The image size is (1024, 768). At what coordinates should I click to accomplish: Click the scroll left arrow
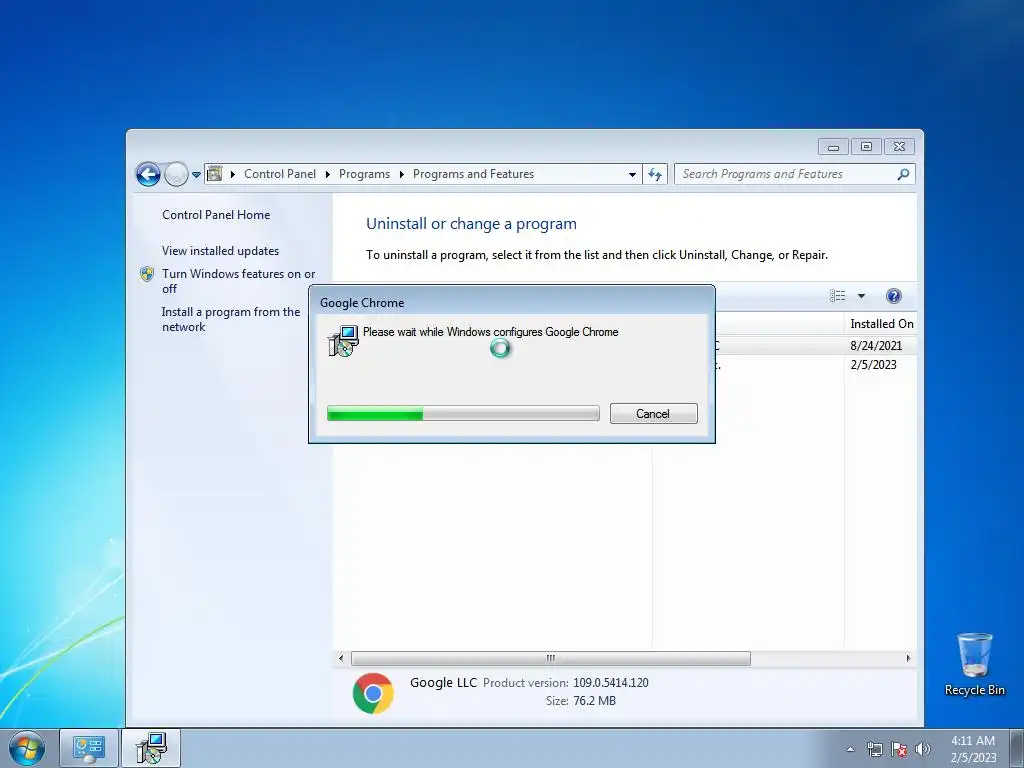click(x=341, y=658)
